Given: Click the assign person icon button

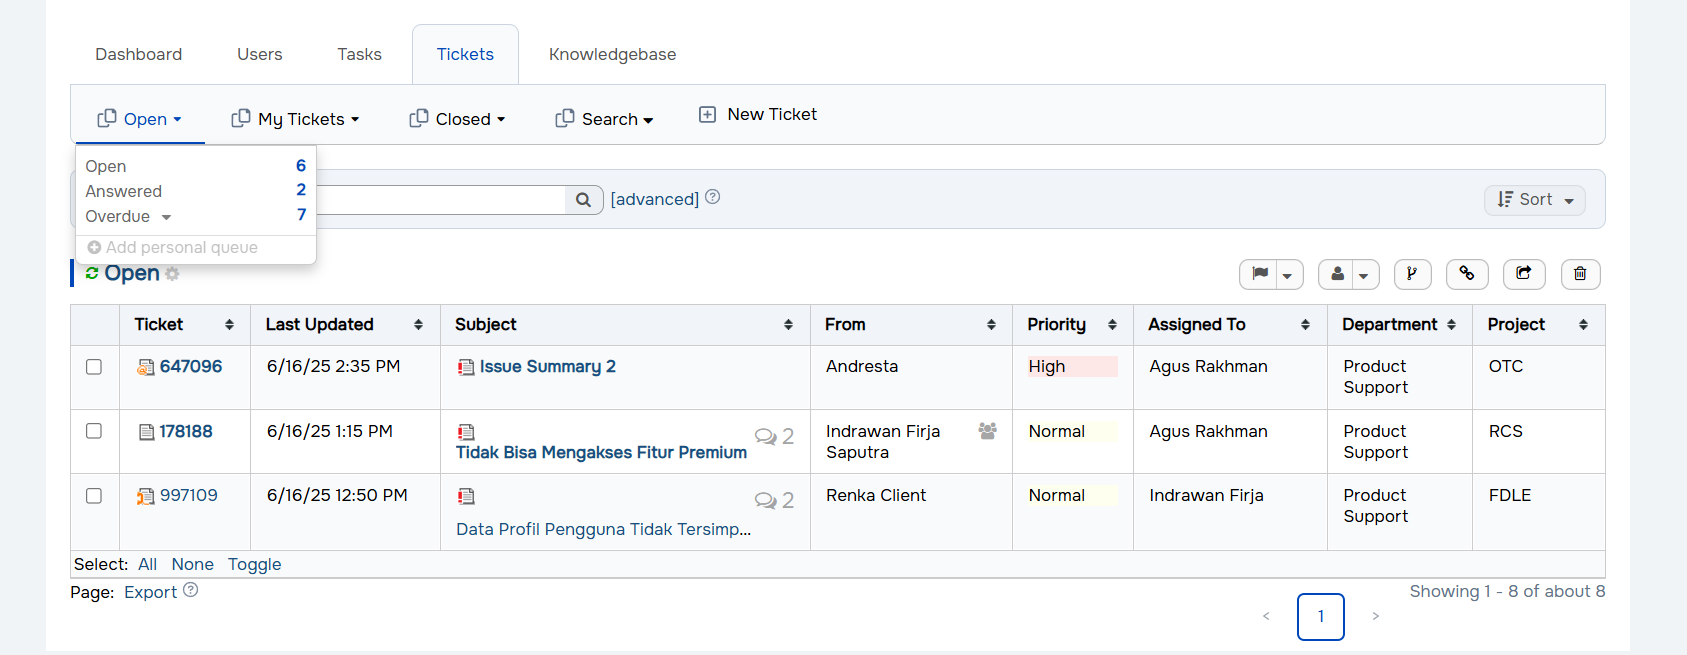Looking at the screenshot, I should point(1338,274).
